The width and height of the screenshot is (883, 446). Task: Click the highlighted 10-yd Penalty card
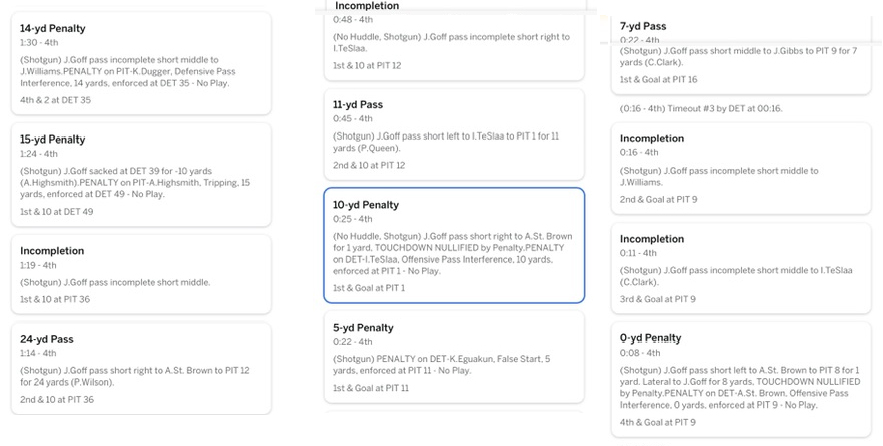453,244
